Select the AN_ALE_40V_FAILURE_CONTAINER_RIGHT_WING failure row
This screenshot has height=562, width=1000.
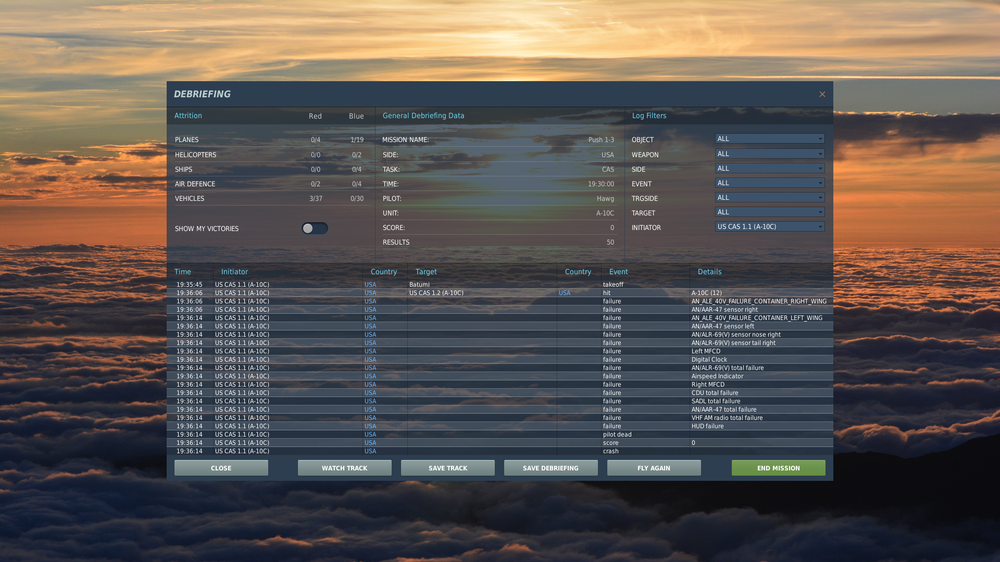(501, 301)
